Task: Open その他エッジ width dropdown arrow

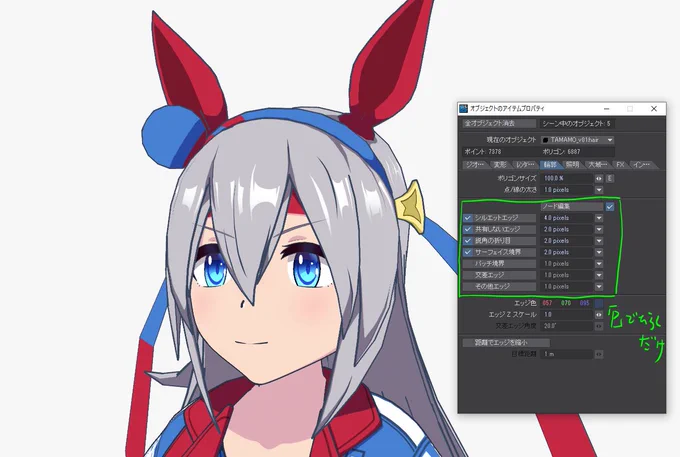Action: coord(599,287)
